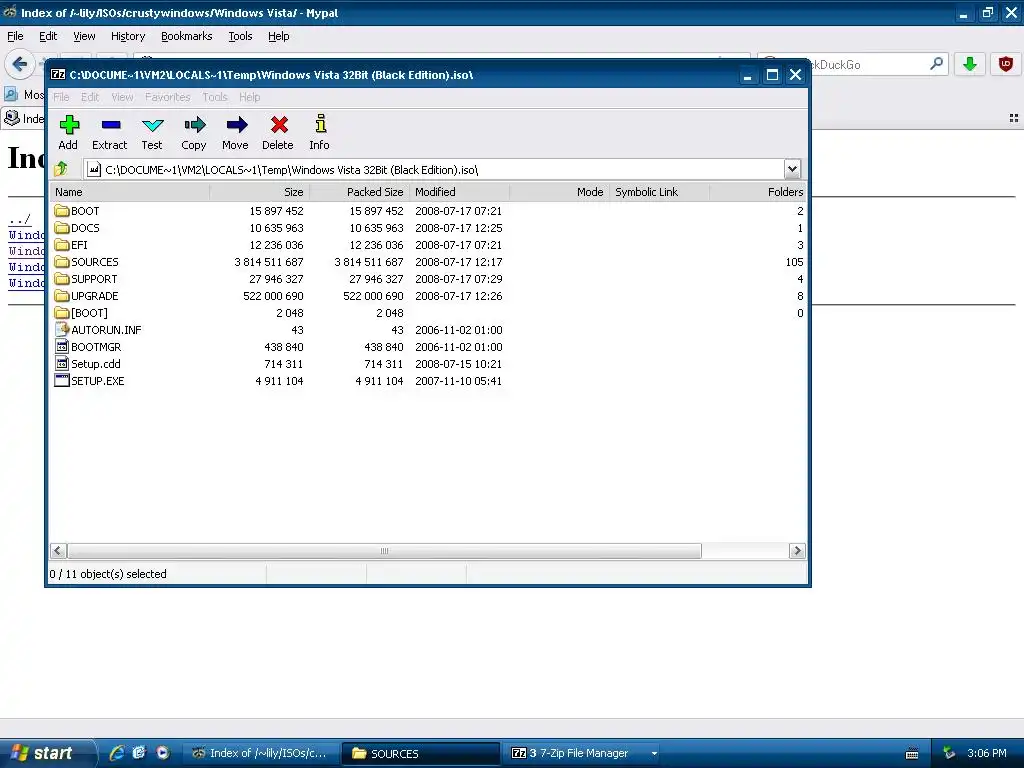Switch to SOURCES taskbar window
Image resolution: width=1024 pixels, height=768 pixels.
(x=421, y=753)
